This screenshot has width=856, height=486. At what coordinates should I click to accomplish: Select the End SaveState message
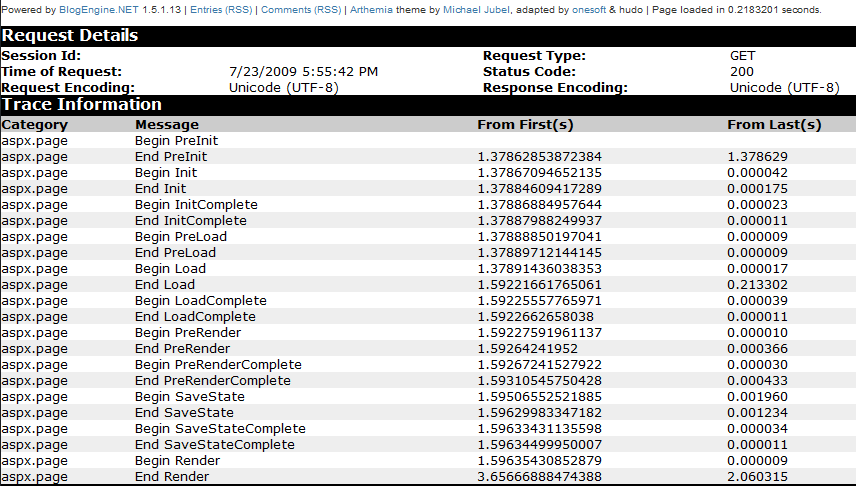click(x=185, y=413)
